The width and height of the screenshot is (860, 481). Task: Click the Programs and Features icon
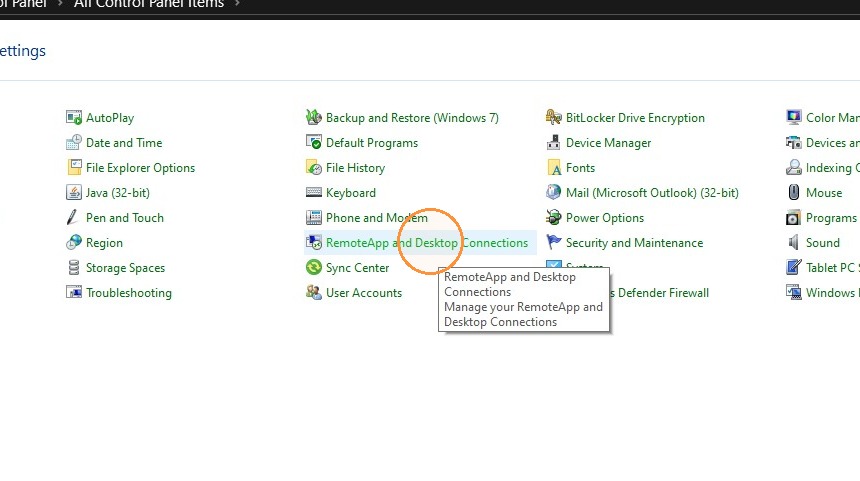tap(794, 218)
